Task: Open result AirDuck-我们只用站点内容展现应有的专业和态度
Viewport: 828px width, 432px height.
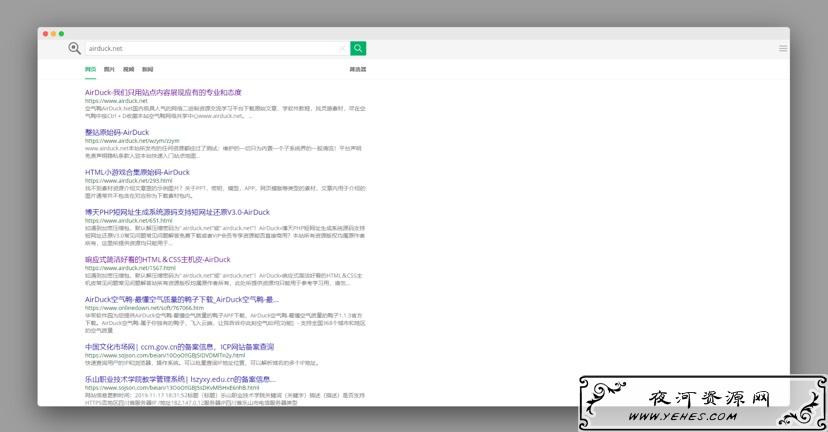Action: pos(163,92)
